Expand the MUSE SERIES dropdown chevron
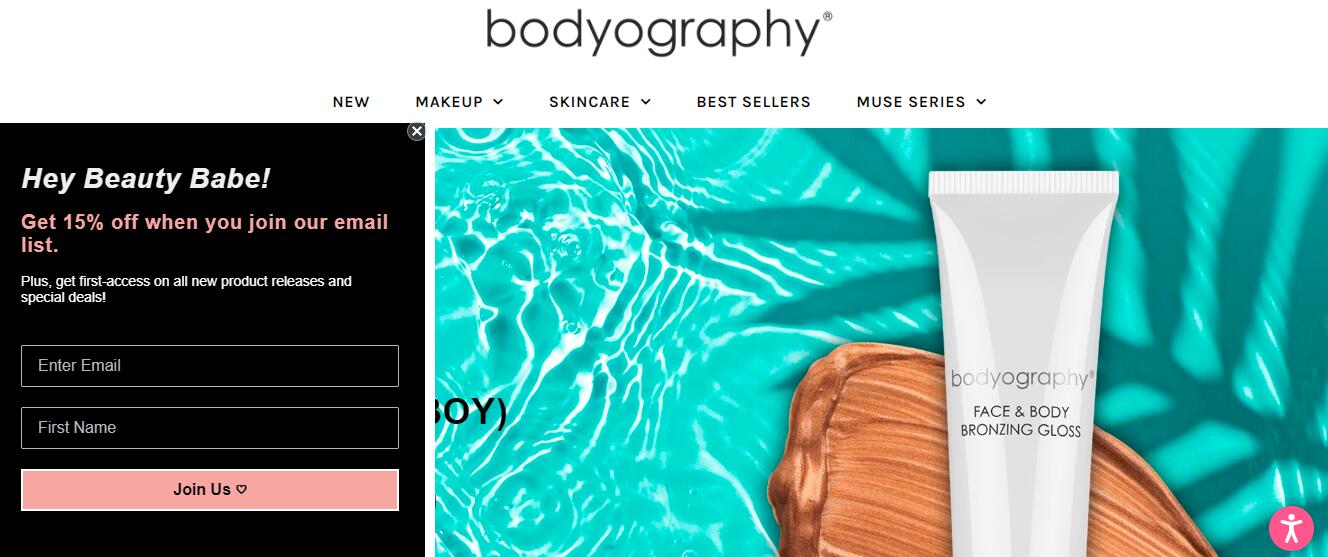The width and height of the screenshot is (1328, 557). pos(981,102)
